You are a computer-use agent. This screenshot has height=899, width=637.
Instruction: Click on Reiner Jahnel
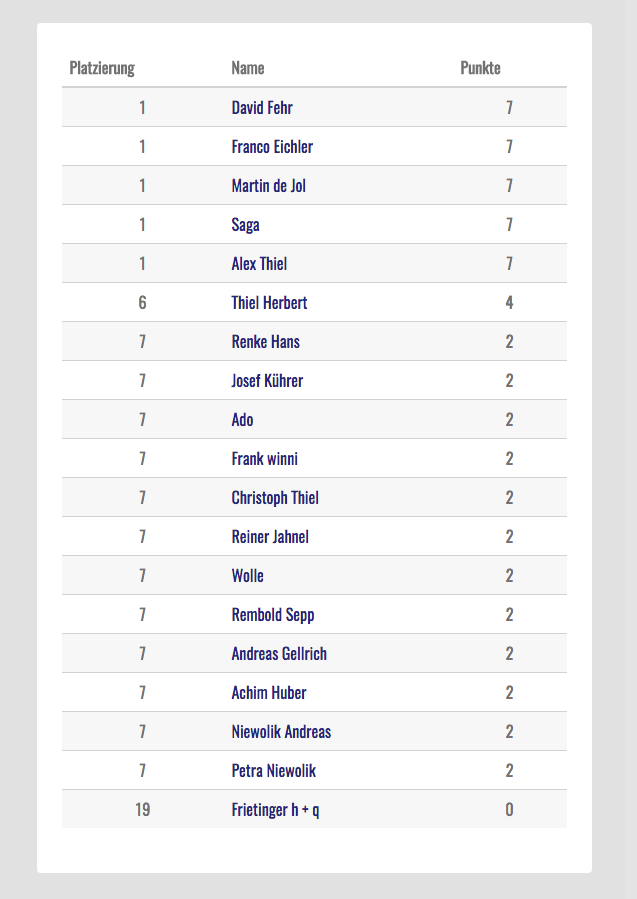point(270,537)
